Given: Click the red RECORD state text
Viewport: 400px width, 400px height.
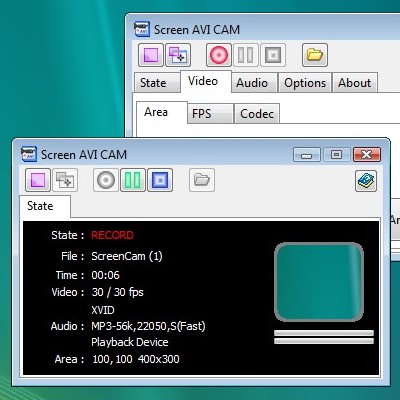Looking at the screenshot, I should point(112,235).
